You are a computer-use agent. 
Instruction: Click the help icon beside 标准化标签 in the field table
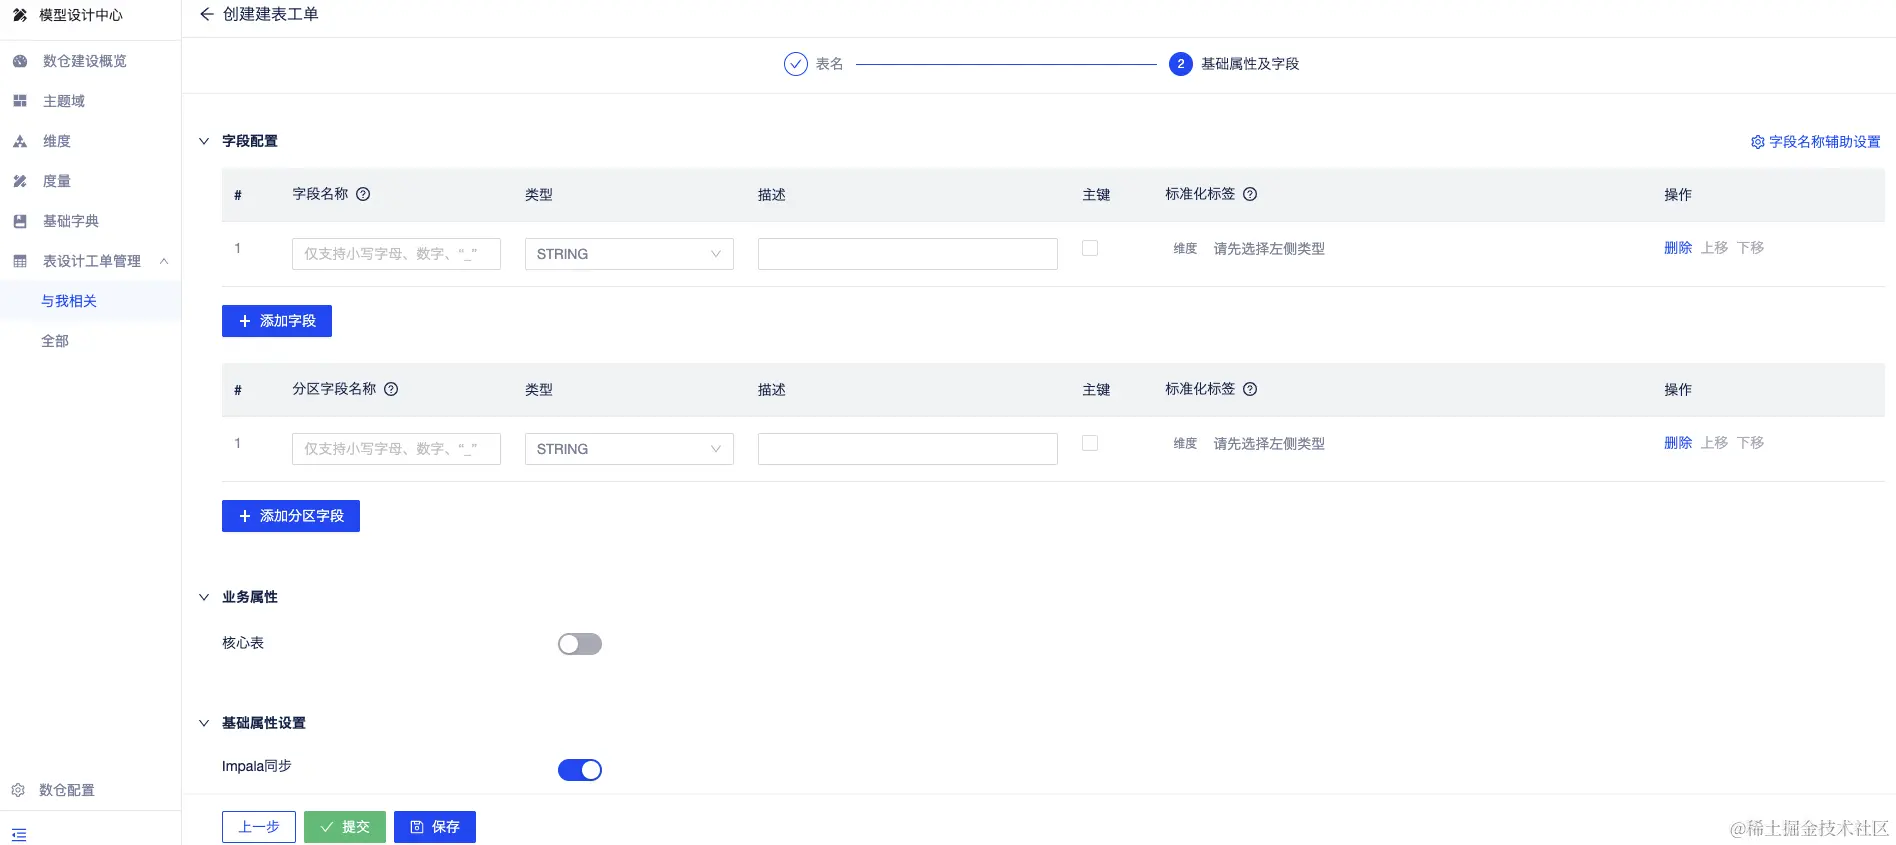click(x=1250, y=194)
